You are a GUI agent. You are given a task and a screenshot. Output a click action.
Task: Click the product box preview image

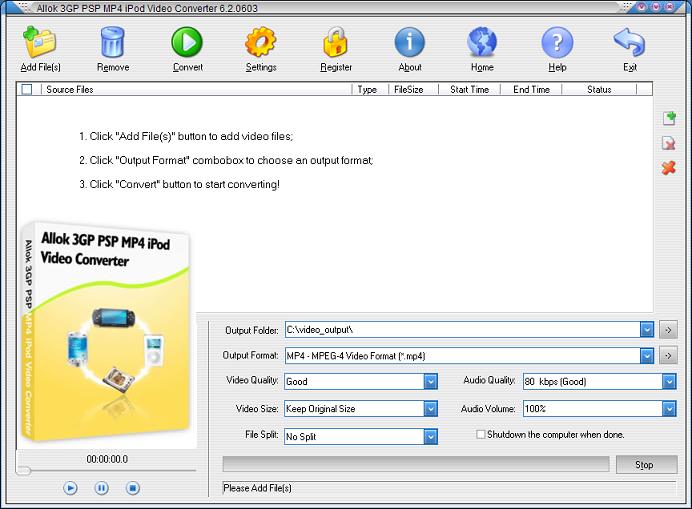106,332
